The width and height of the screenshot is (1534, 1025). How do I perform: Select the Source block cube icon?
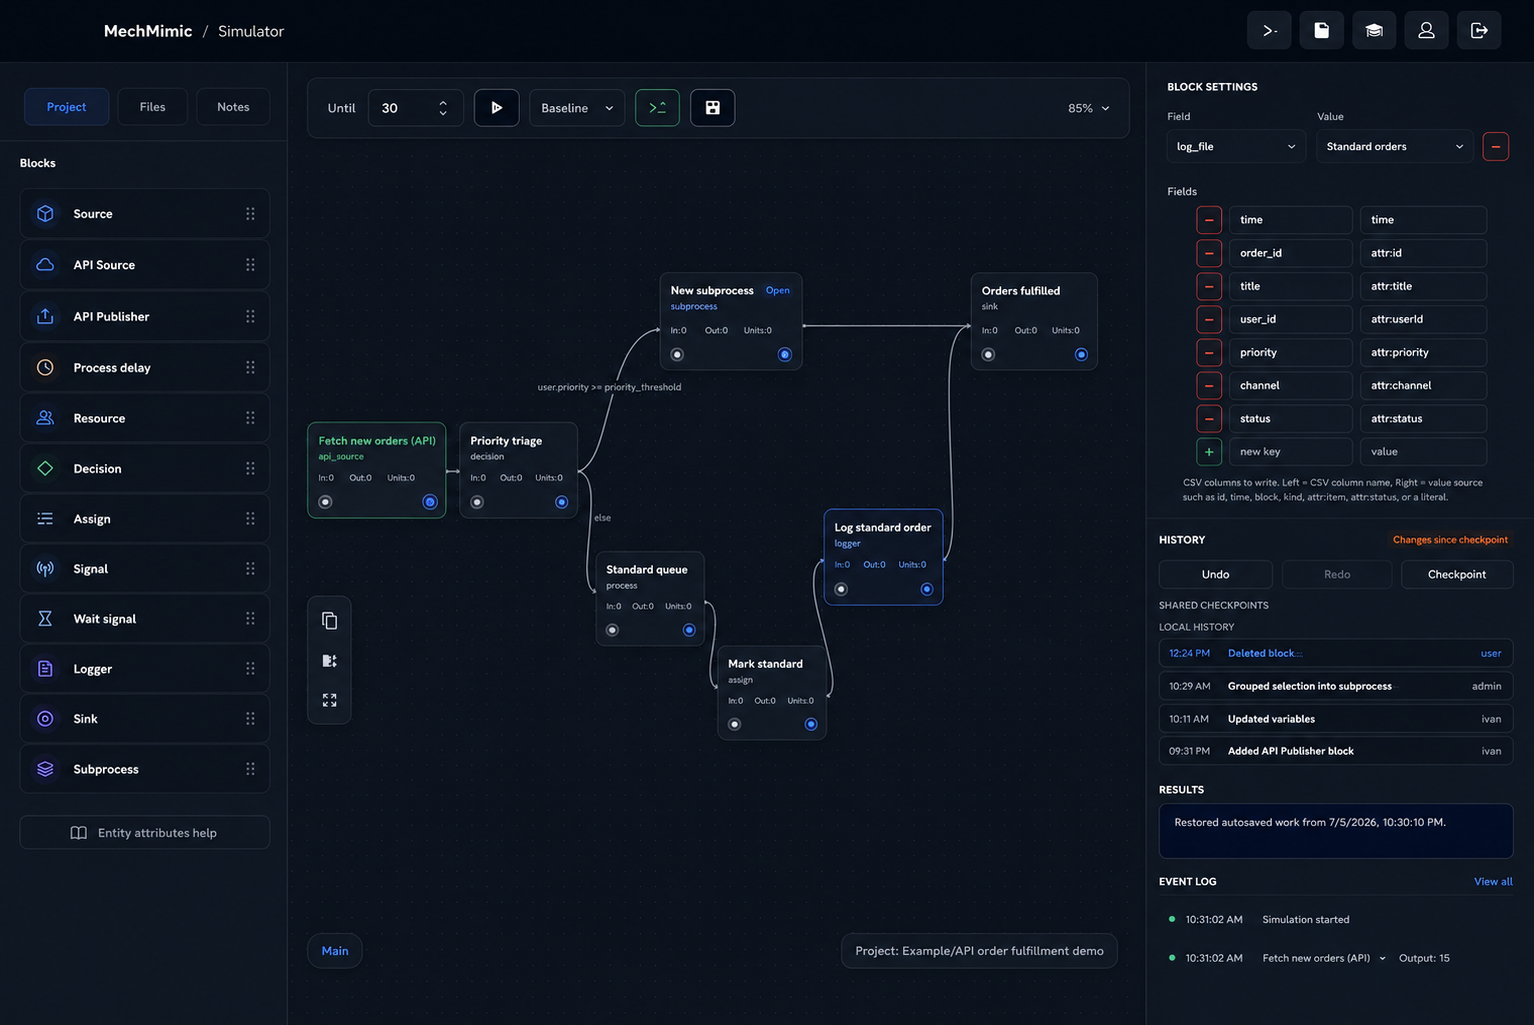tap(45, 214)
